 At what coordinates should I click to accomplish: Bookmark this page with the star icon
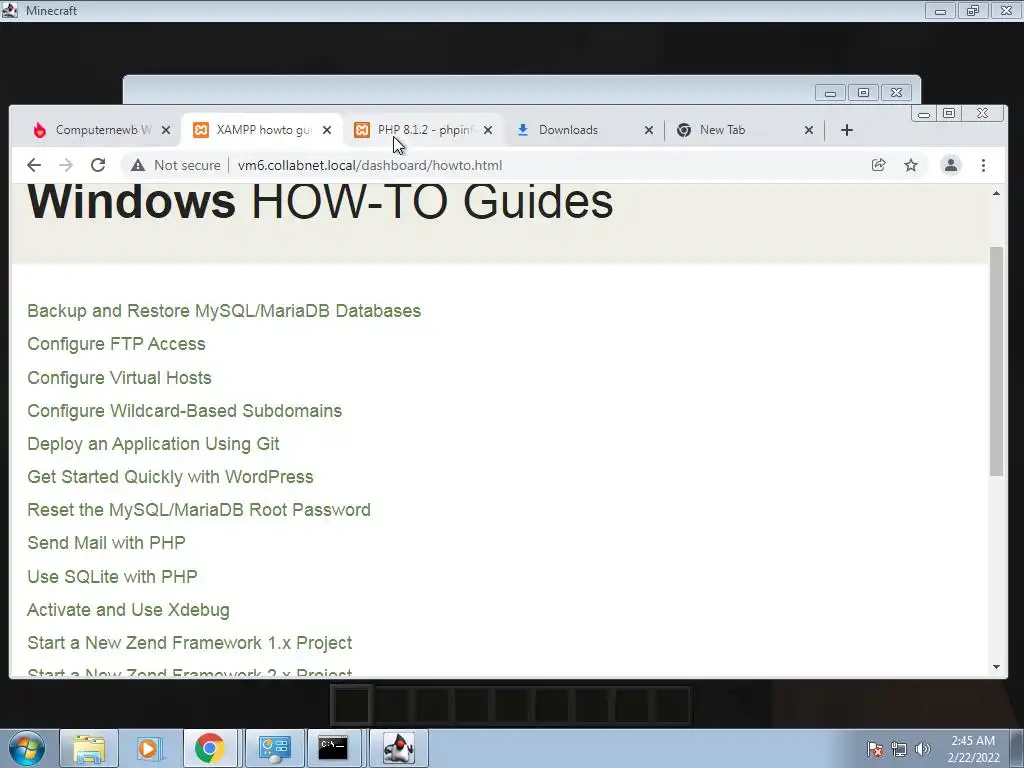click(x=911, y=165)
